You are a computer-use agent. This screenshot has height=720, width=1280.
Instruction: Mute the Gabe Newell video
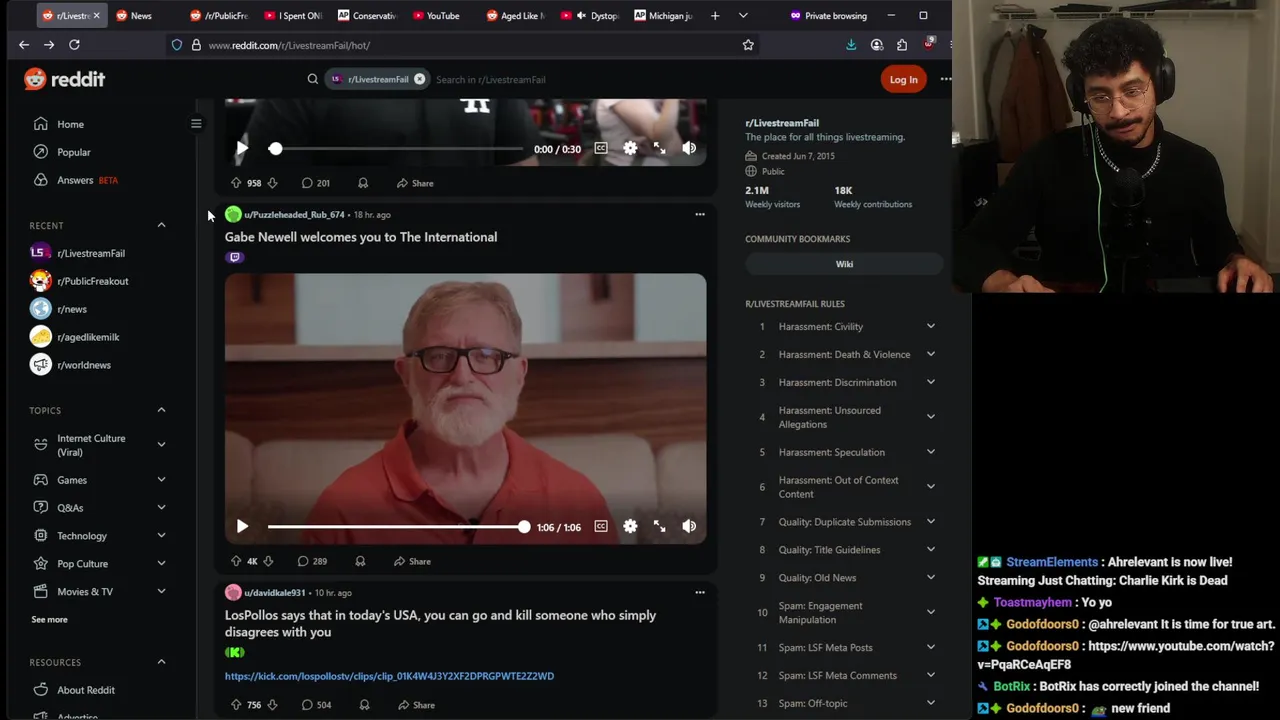pos(689,526)
